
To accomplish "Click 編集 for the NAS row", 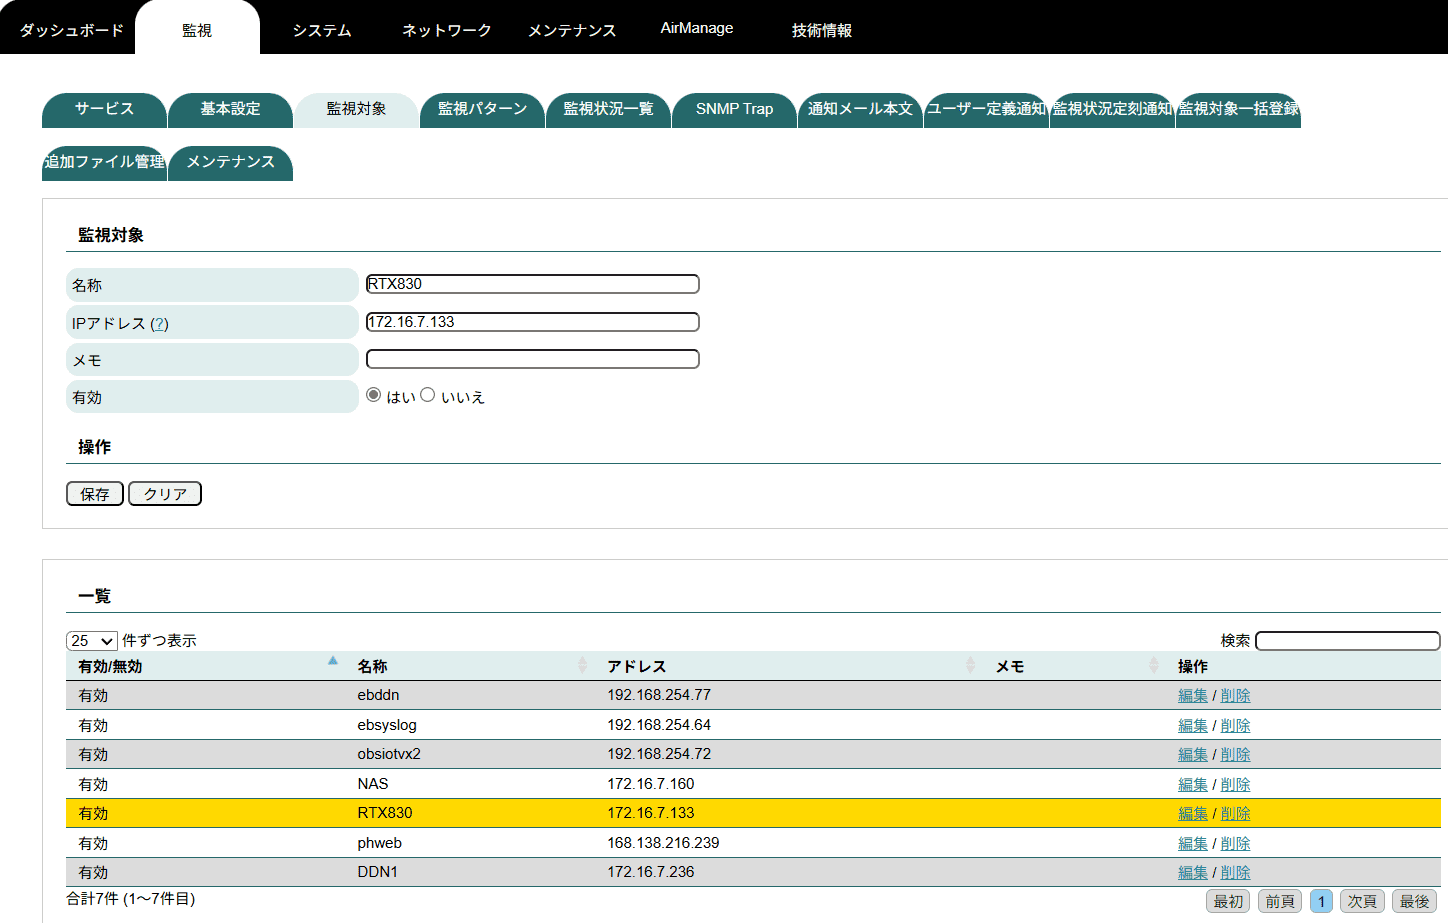I will [x=1193, y=785].
